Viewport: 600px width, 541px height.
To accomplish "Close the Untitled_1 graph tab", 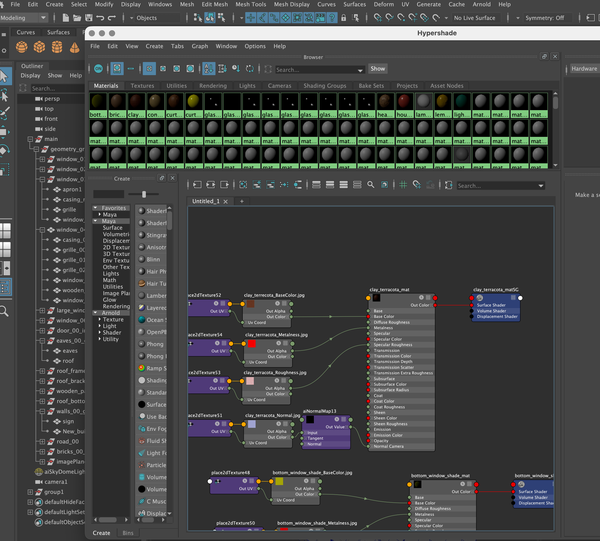I will (226, 202).
